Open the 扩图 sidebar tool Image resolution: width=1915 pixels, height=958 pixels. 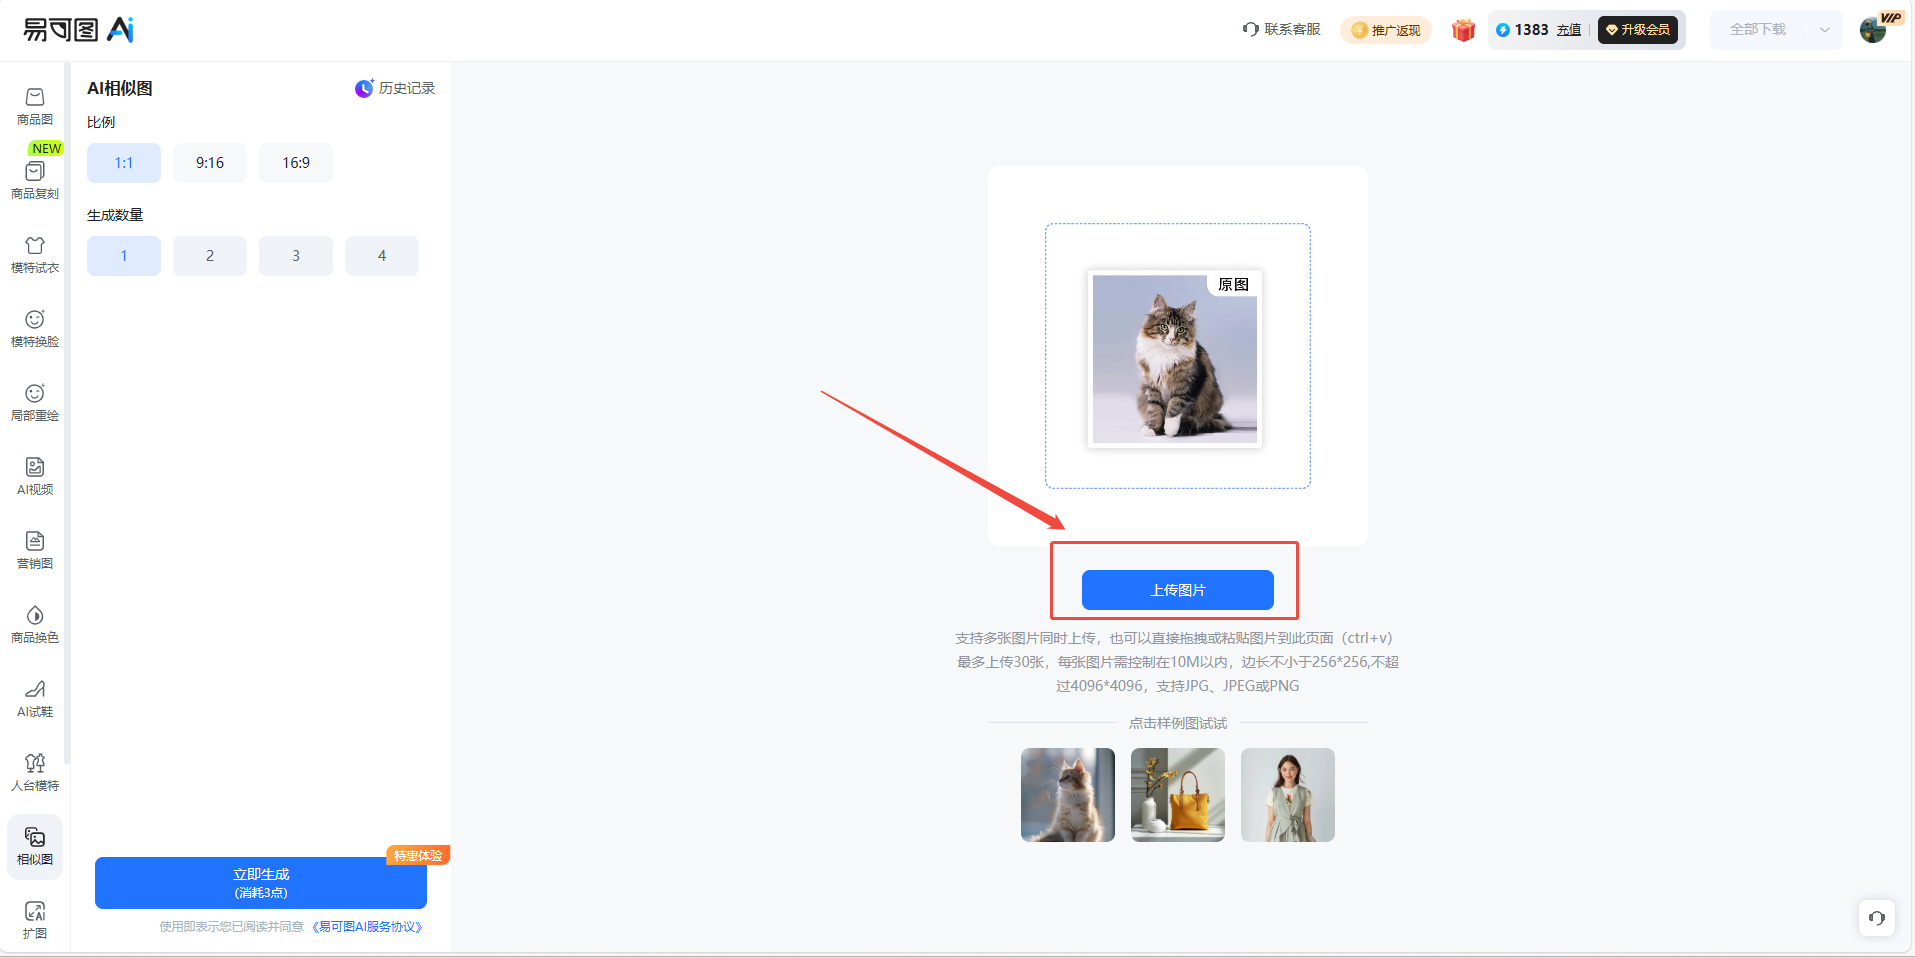[x=35, y=920]
